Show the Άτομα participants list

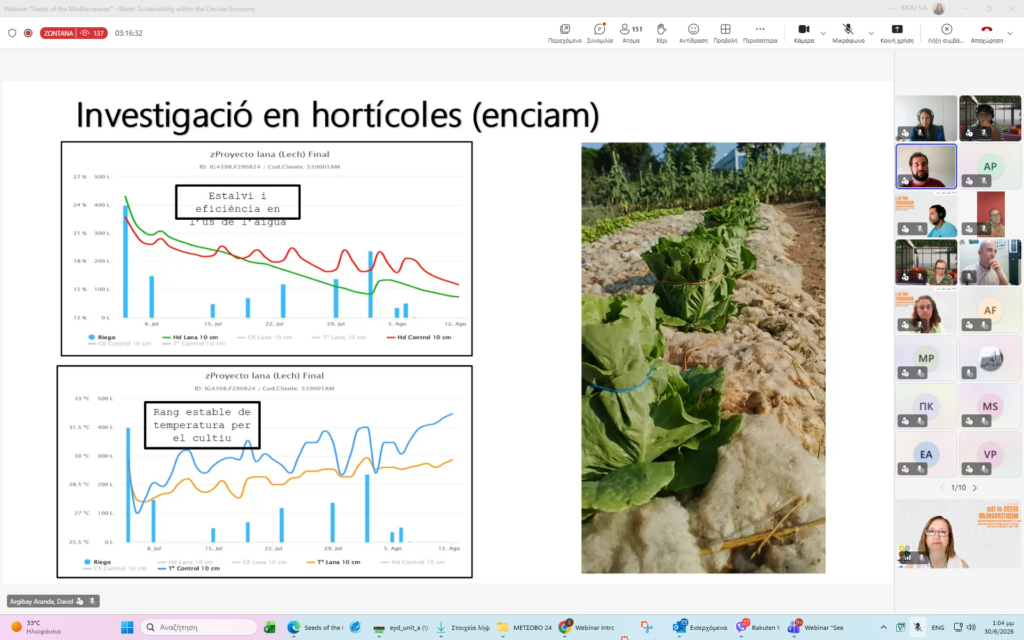(631, 33)
